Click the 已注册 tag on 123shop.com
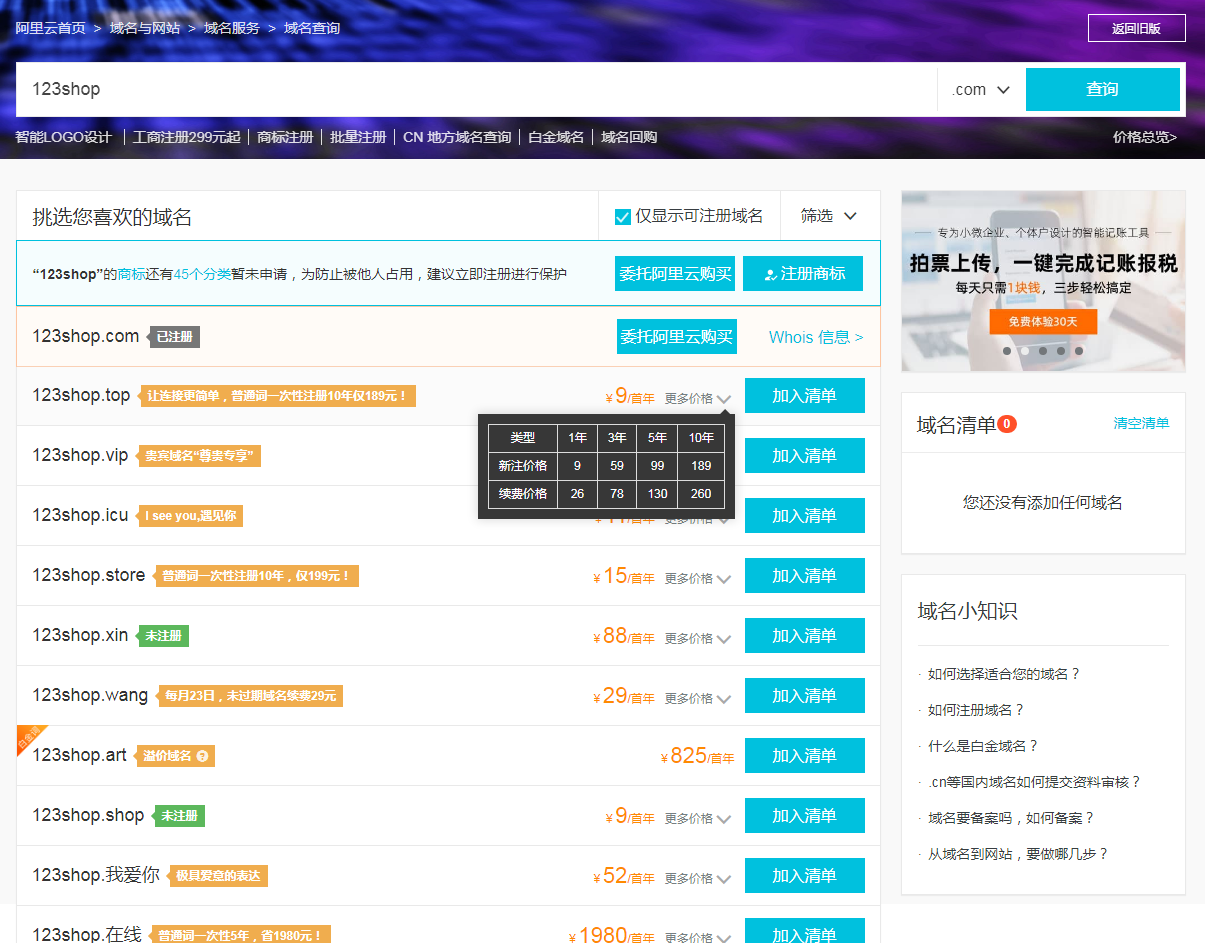 (x=174, y=337)
